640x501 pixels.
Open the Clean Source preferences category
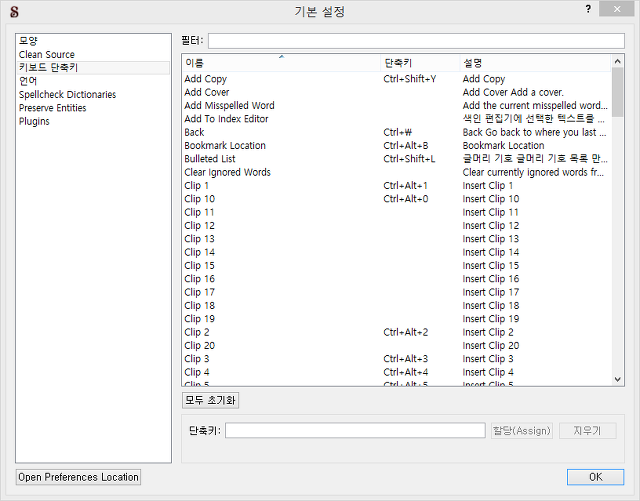[x=93, y=54]
